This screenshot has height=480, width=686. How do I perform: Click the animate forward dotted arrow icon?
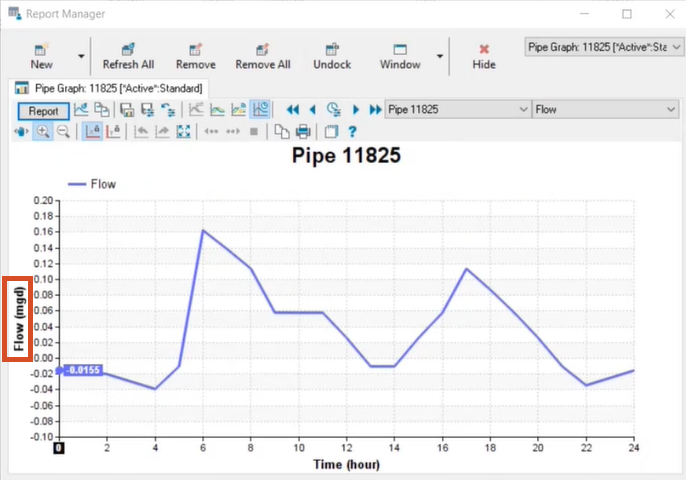[x=233, y=131]
